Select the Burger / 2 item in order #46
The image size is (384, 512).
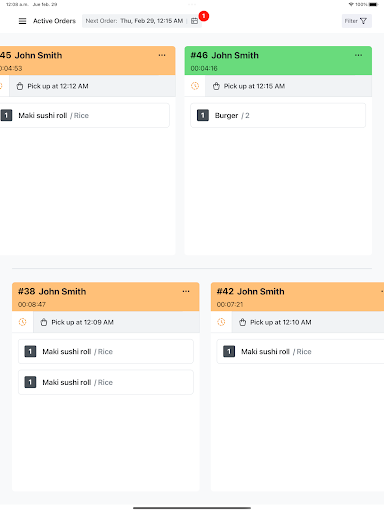point(278,115)
